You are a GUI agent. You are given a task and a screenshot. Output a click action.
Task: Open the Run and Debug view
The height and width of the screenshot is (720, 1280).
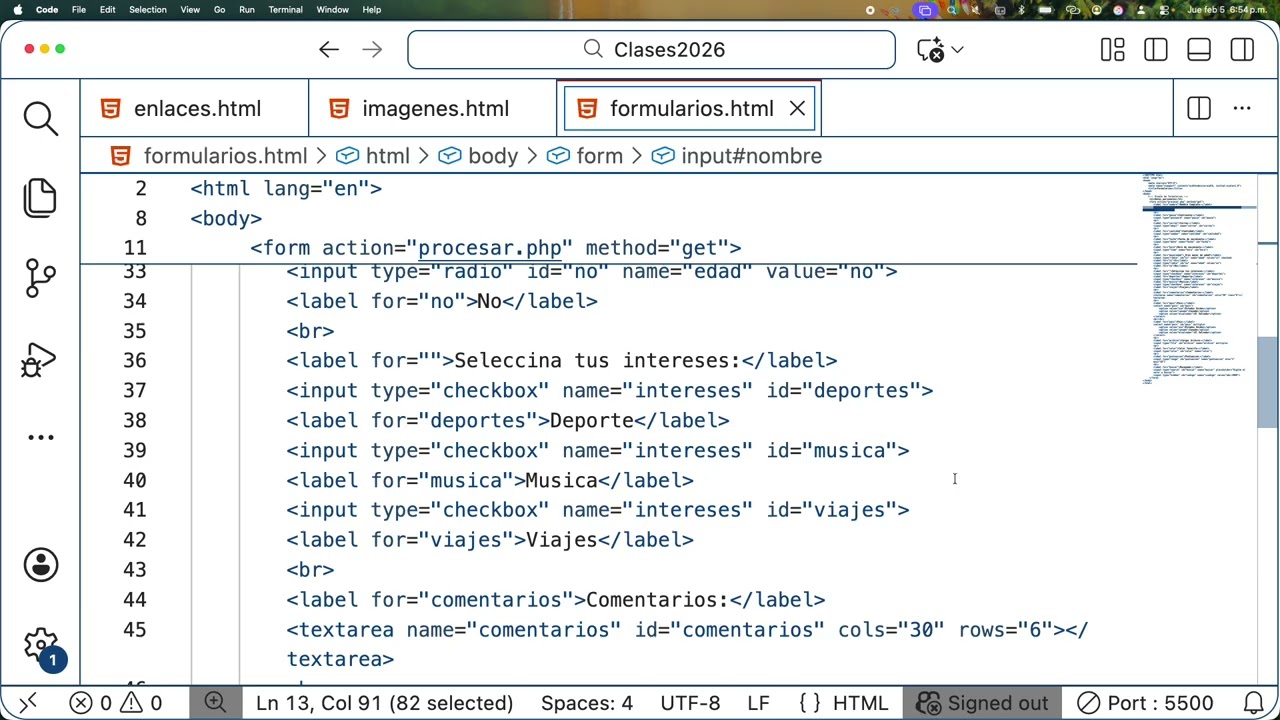41,358
